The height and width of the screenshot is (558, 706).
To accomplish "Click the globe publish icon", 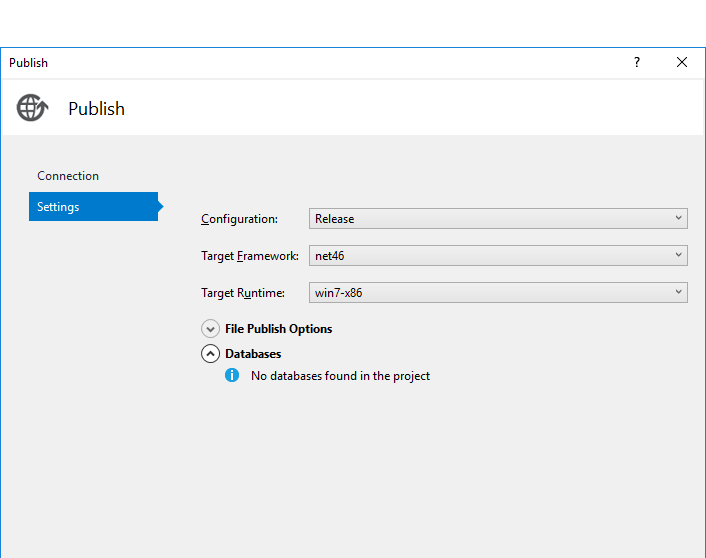I will pyautogui.click(x=32, y=108).
